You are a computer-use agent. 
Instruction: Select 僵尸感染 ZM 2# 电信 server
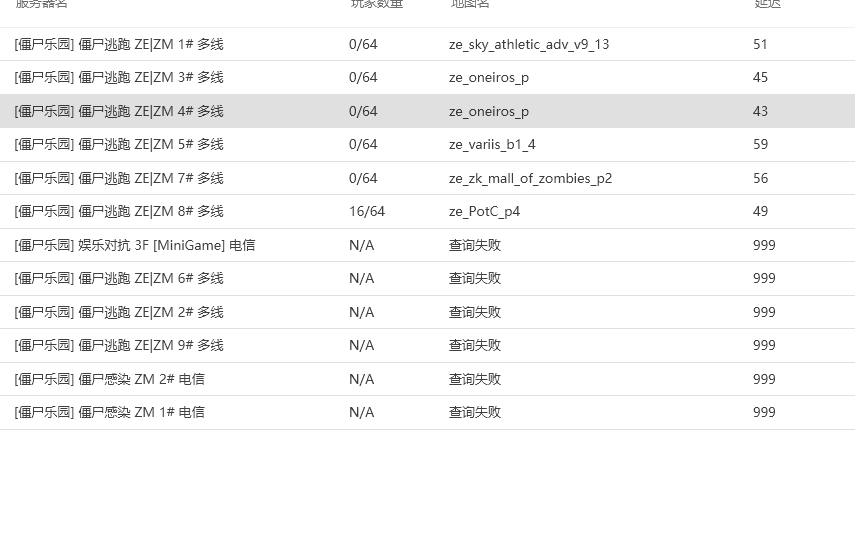110,379
